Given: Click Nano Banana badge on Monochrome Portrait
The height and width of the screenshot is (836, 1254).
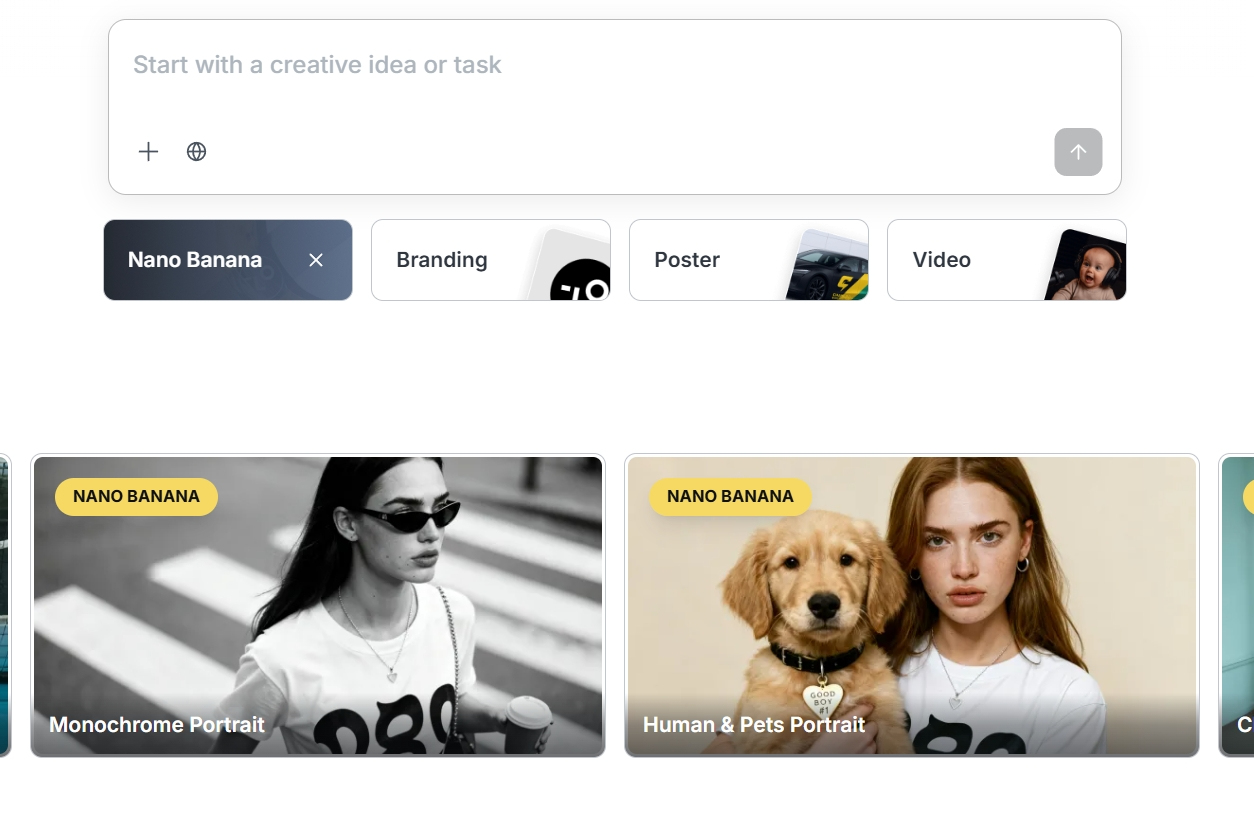Looking at the screenshot, I should pos(136,497).
